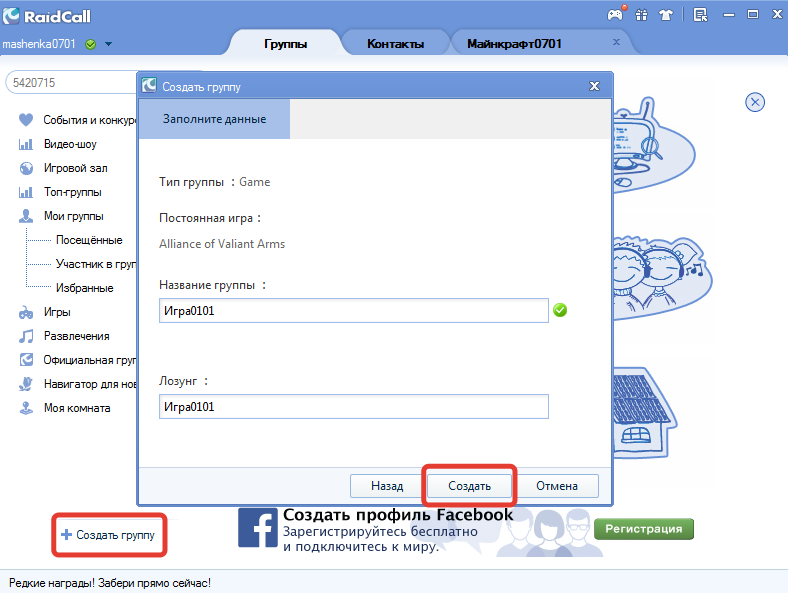788x593 pixels.
Task: Expand the mashenka0701 status dropdown arrow
Action: (x=108, y=44)
